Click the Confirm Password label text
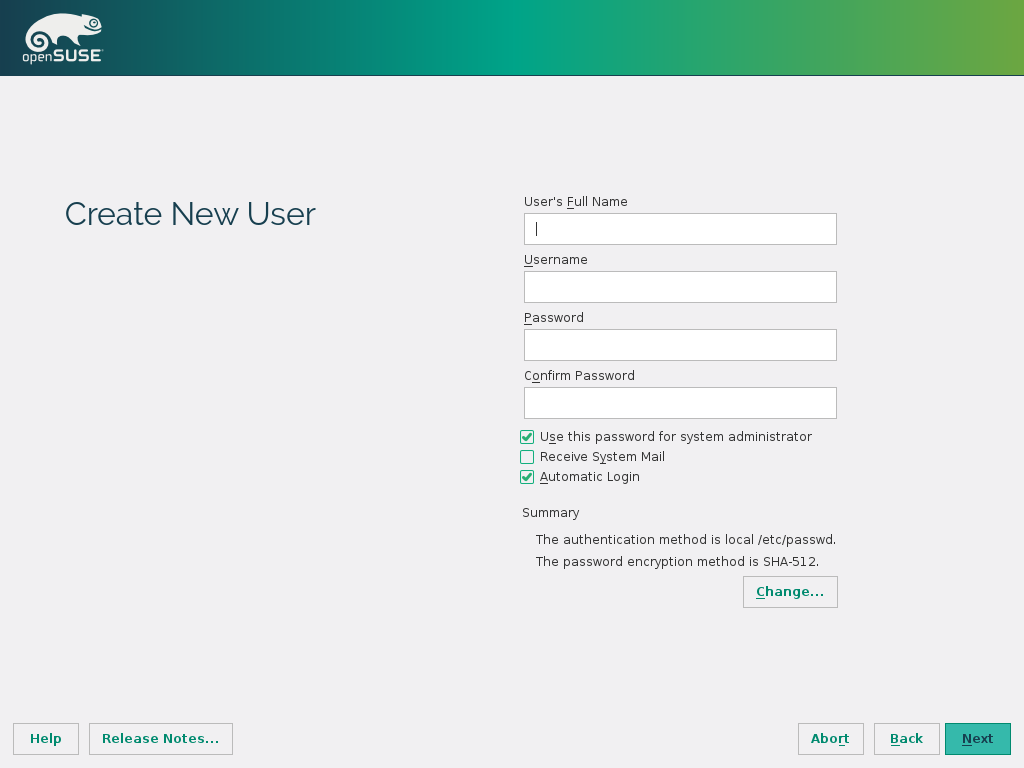Viewport: 1024px width, 768px height. click(x=579, y=376)
